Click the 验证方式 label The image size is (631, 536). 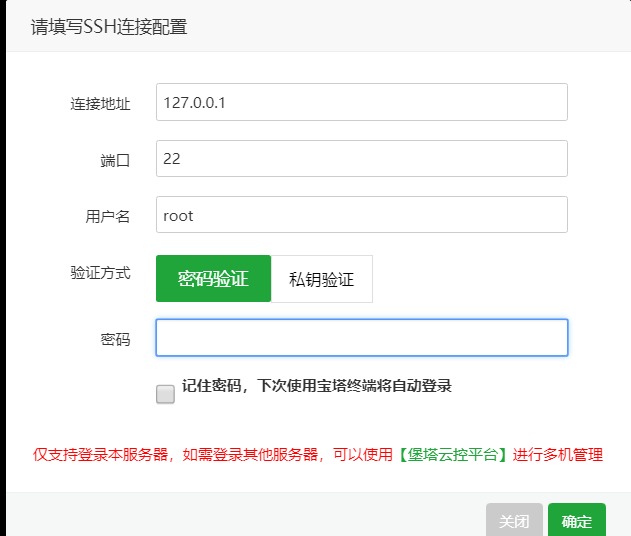click(x=100, y=272)
